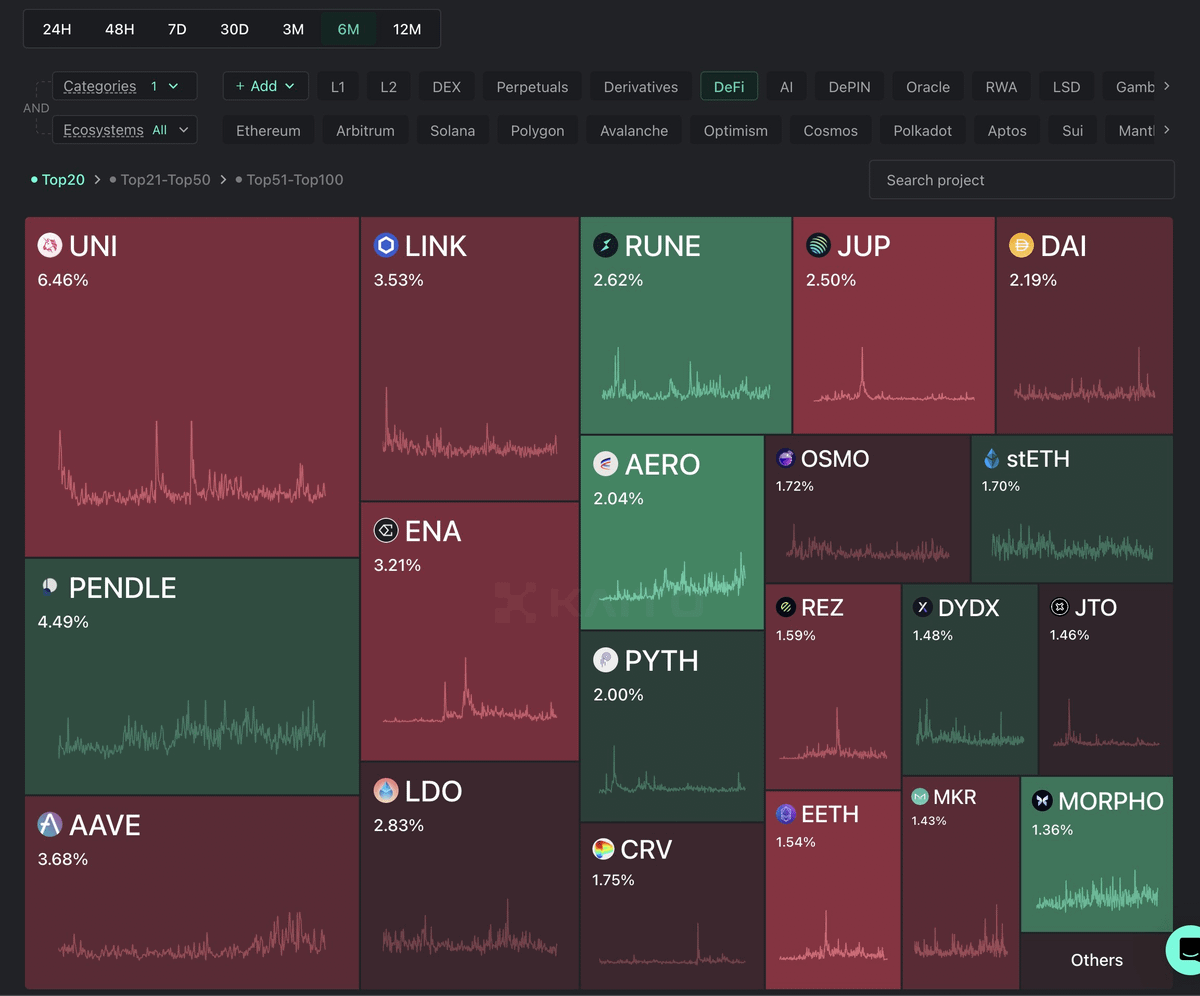Show the Top21-Top50 projects view
Screen dimensions: 1200x996
(x=160, y=180)
